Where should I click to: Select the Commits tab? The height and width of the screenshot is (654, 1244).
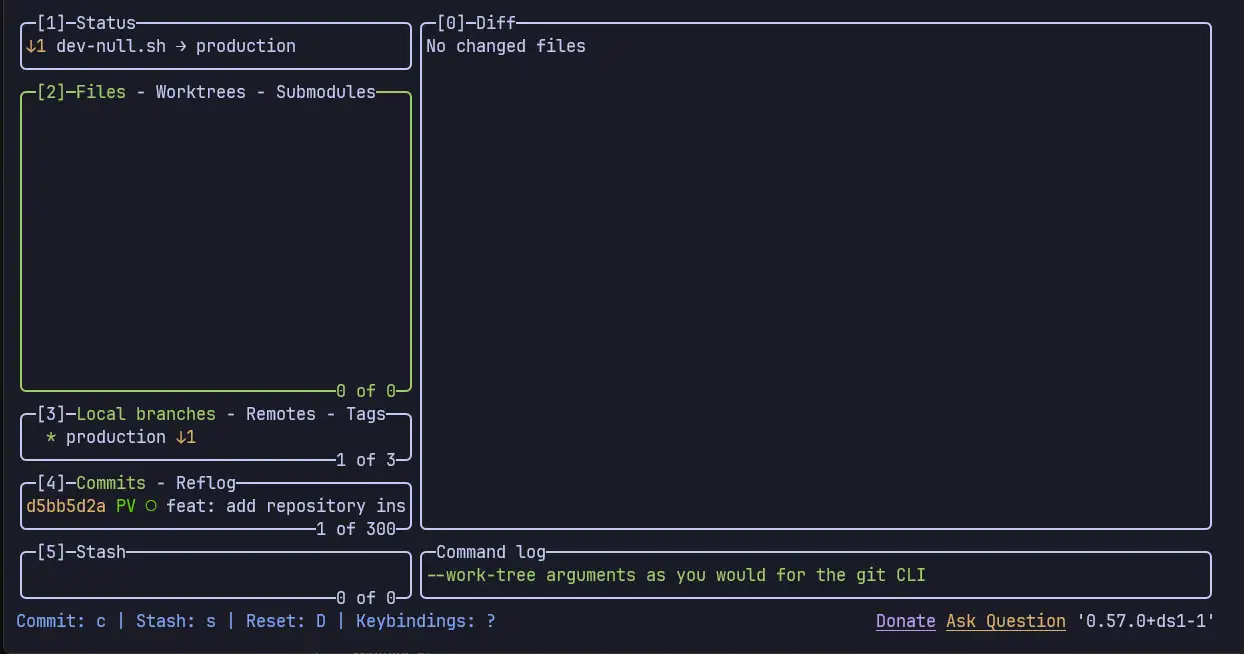point(111,483)
